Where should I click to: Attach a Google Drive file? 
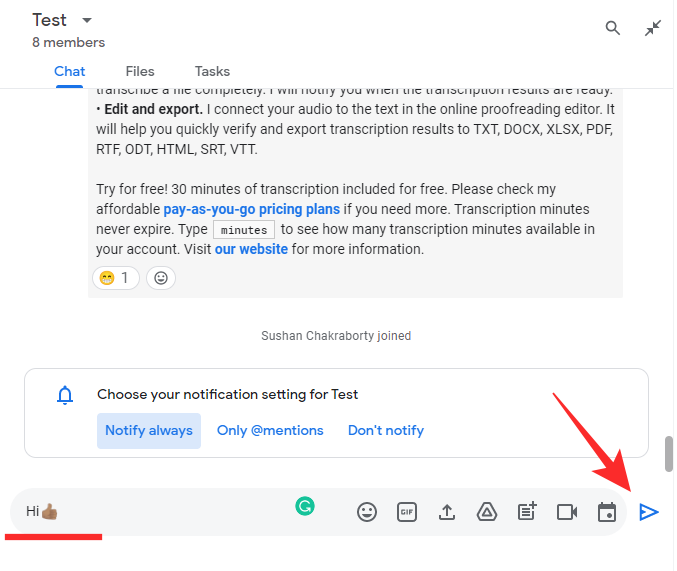pos(487,512)
